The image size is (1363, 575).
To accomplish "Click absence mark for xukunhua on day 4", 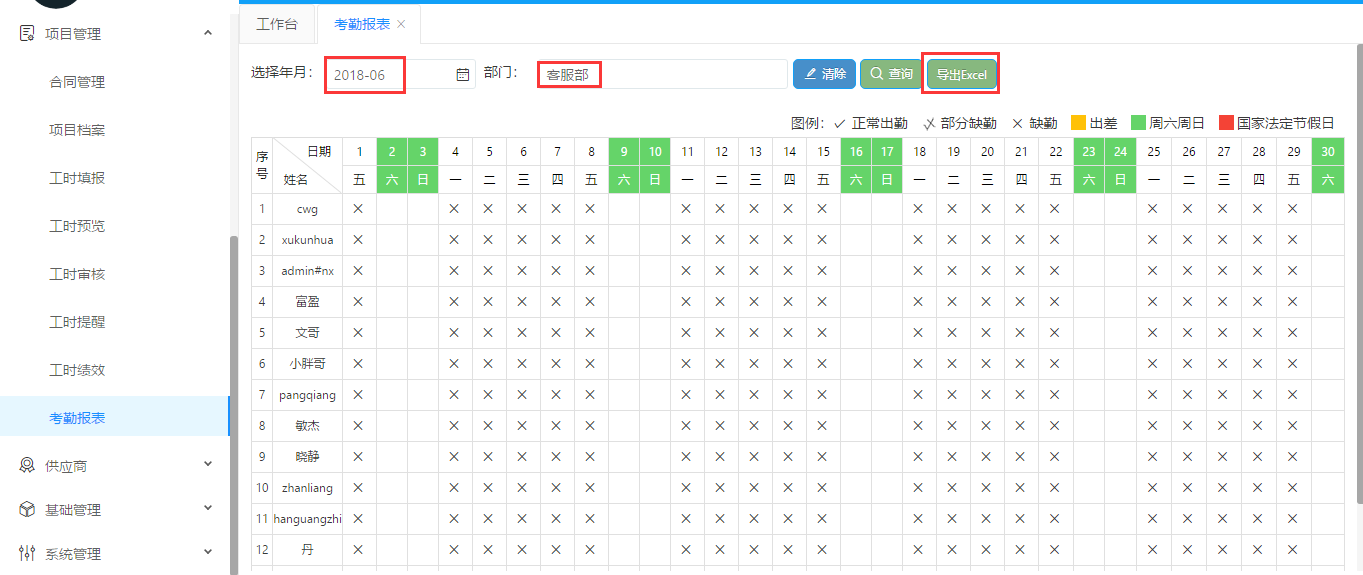I will click(454, 240).
